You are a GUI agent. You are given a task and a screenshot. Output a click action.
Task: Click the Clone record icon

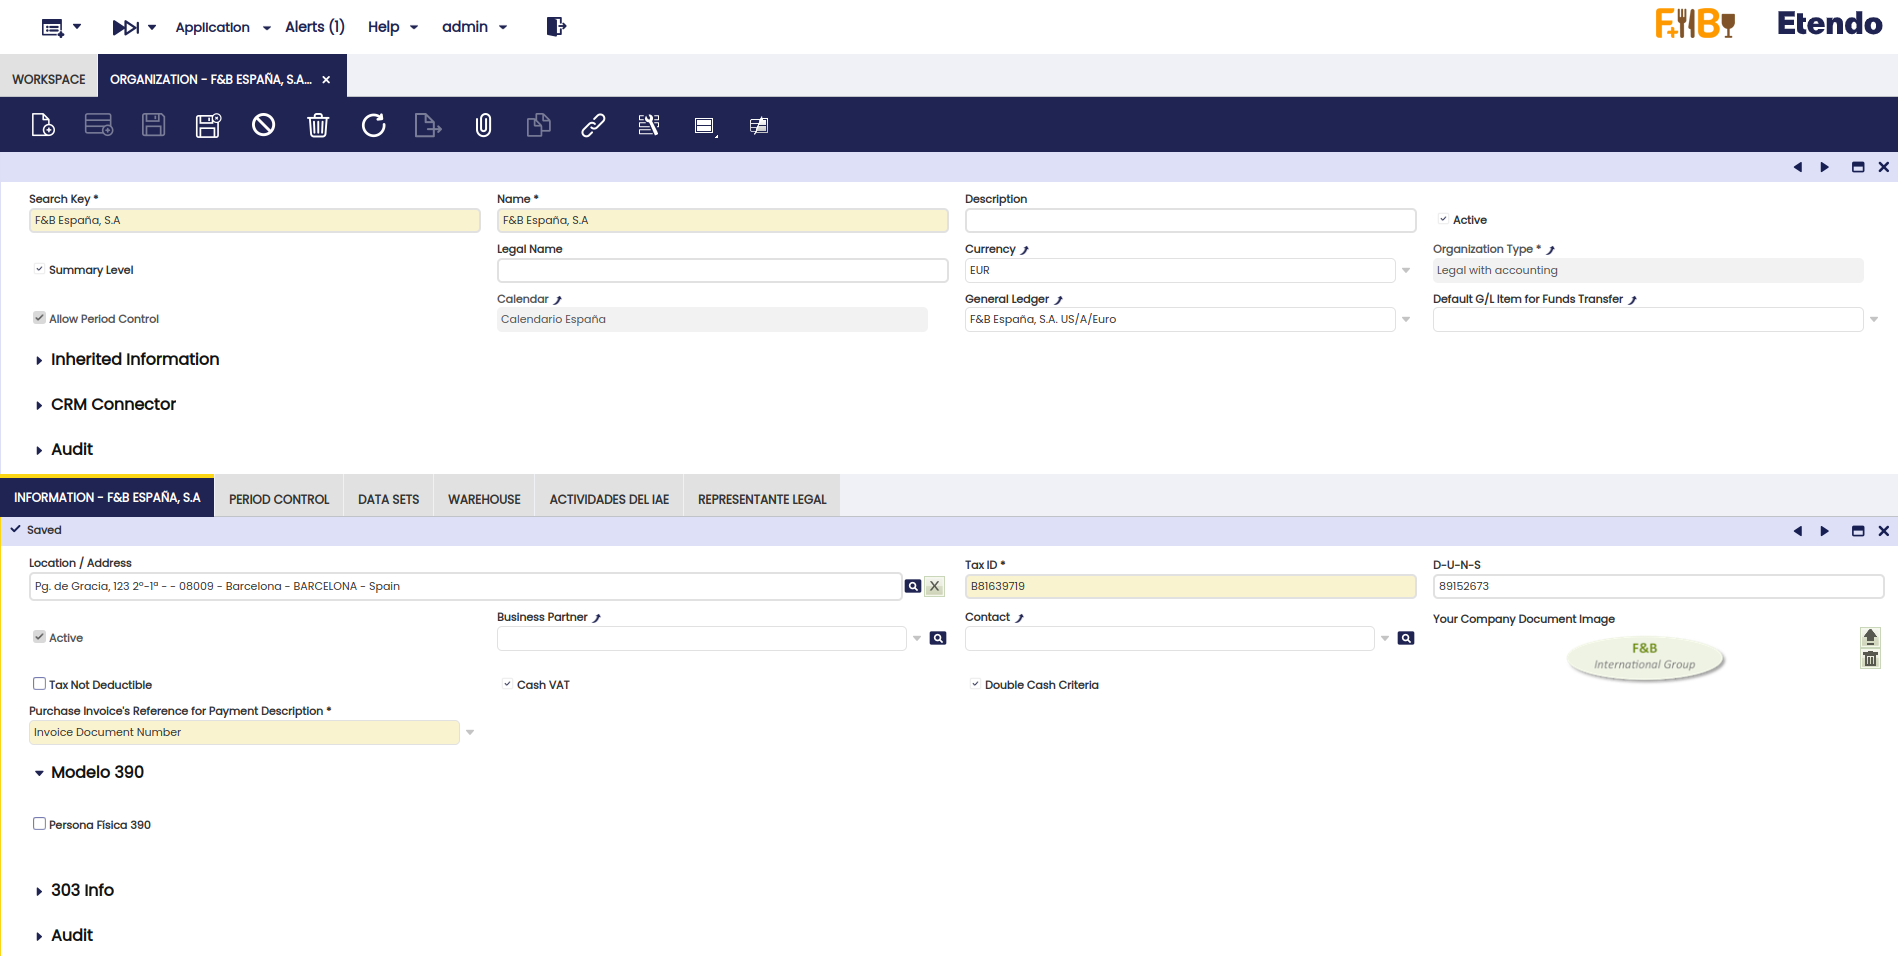coord(538,125)
